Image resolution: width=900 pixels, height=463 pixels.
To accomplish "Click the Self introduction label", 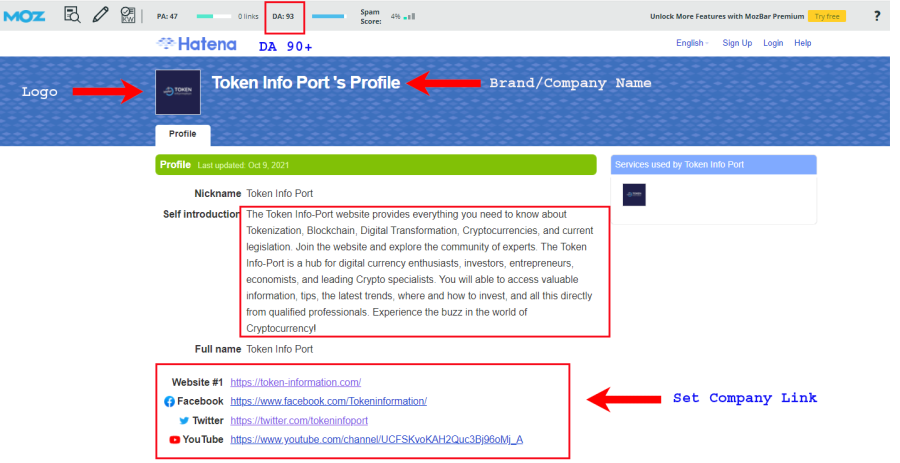I will click(x=201, y=215).
